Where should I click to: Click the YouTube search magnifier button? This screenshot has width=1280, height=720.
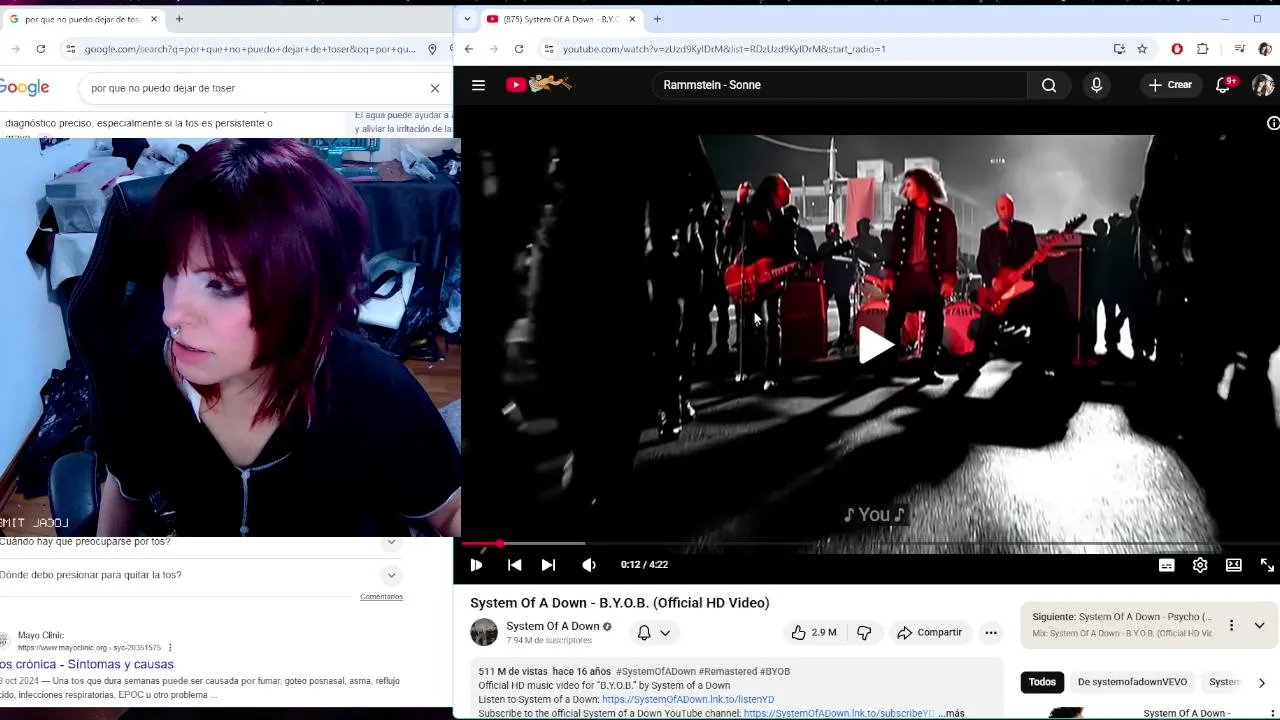(x=1049, y=85)
